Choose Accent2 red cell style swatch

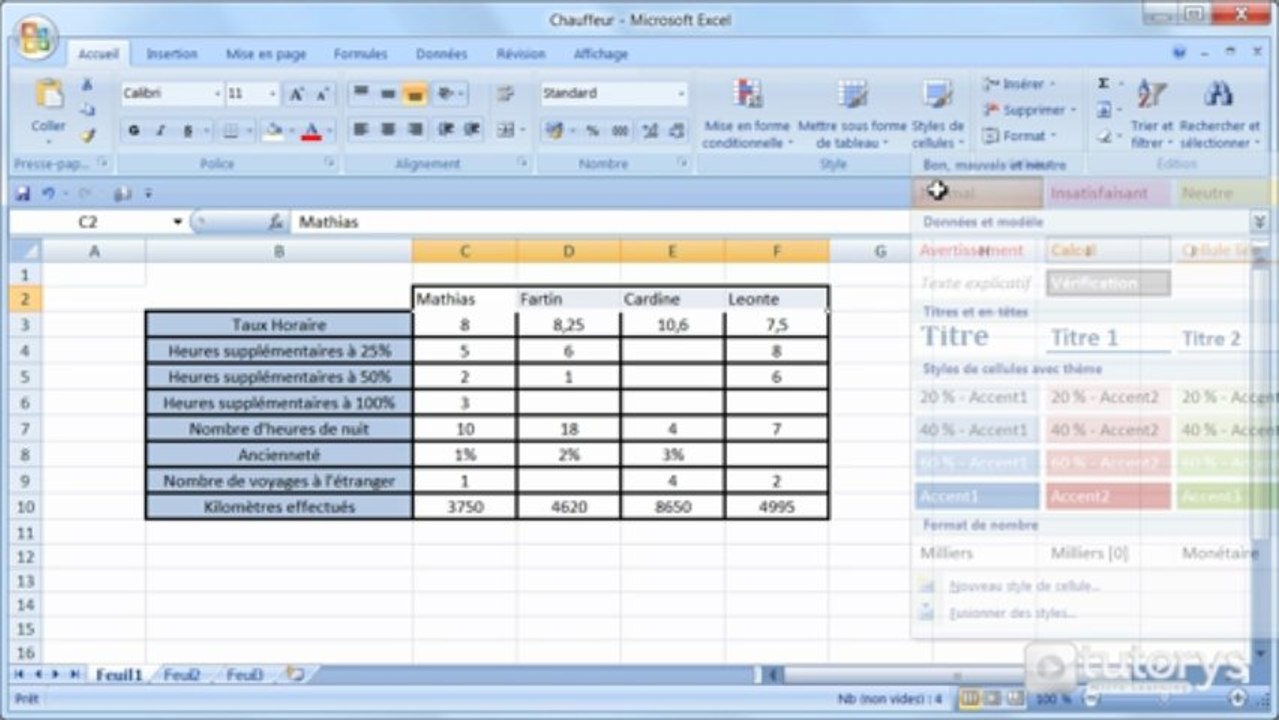[1108, 496]
